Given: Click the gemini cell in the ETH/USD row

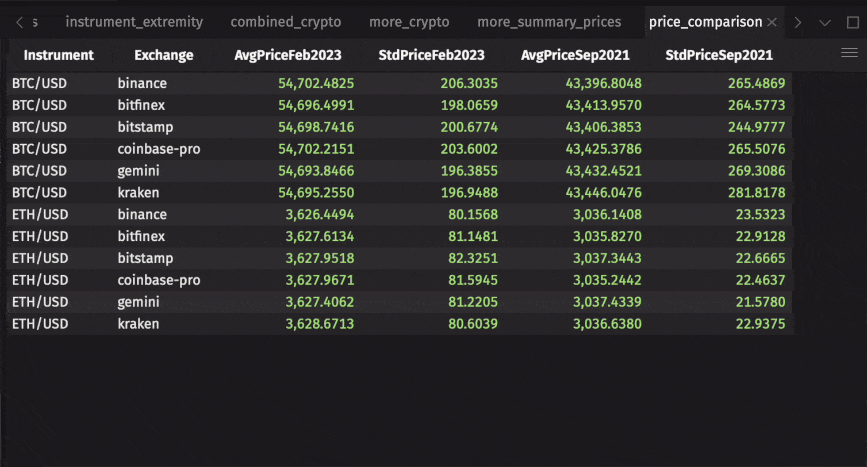Looking at the screenshot, I should click(138, 302).
